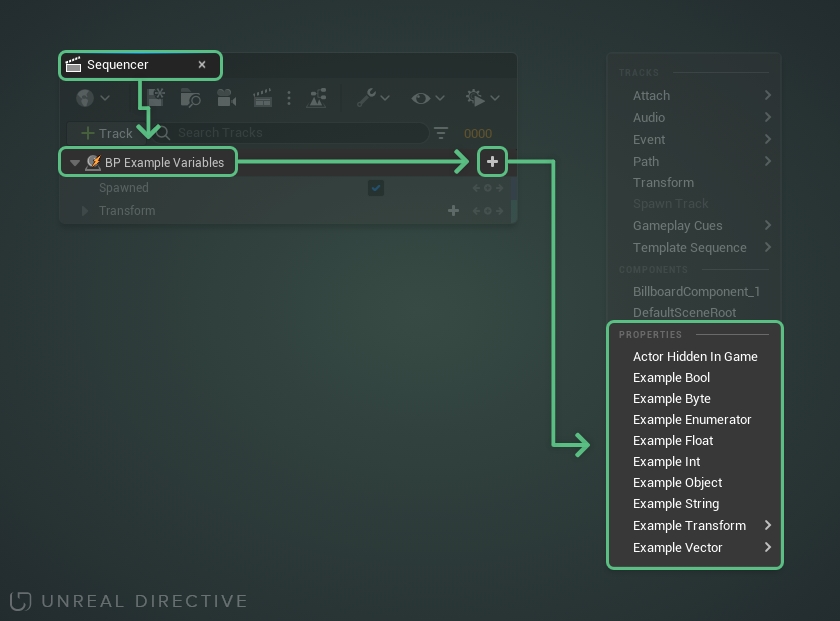Click the green plus button on BP Example Variables
Image resolution: width=840 pixels, height=621 pixels.
pyautogui.click(x=491, y=161)
